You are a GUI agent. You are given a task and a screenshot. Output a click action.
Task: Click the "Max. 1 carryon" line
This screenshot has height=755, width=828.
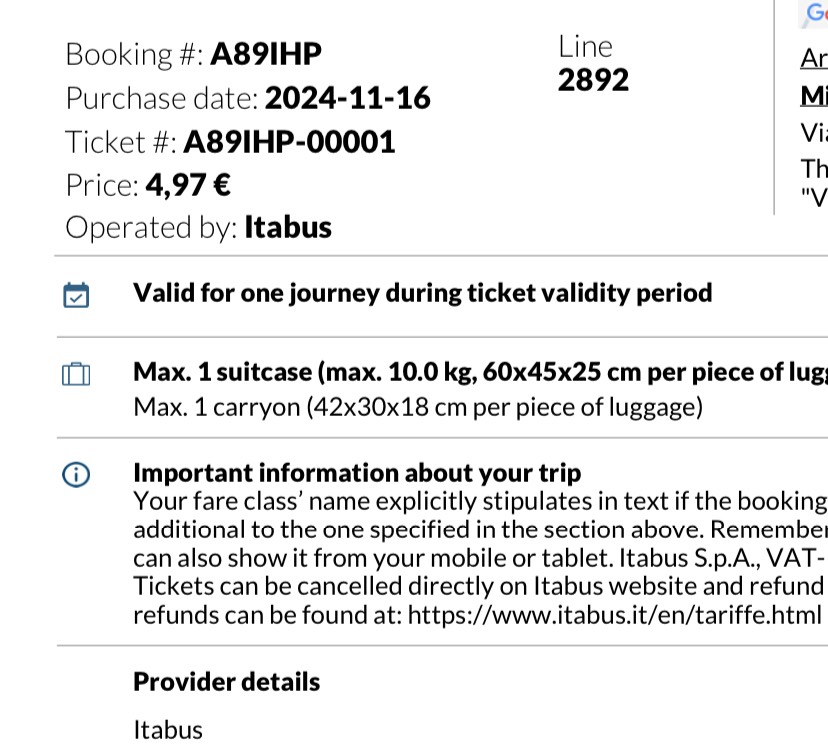click(x=418, y=408)
